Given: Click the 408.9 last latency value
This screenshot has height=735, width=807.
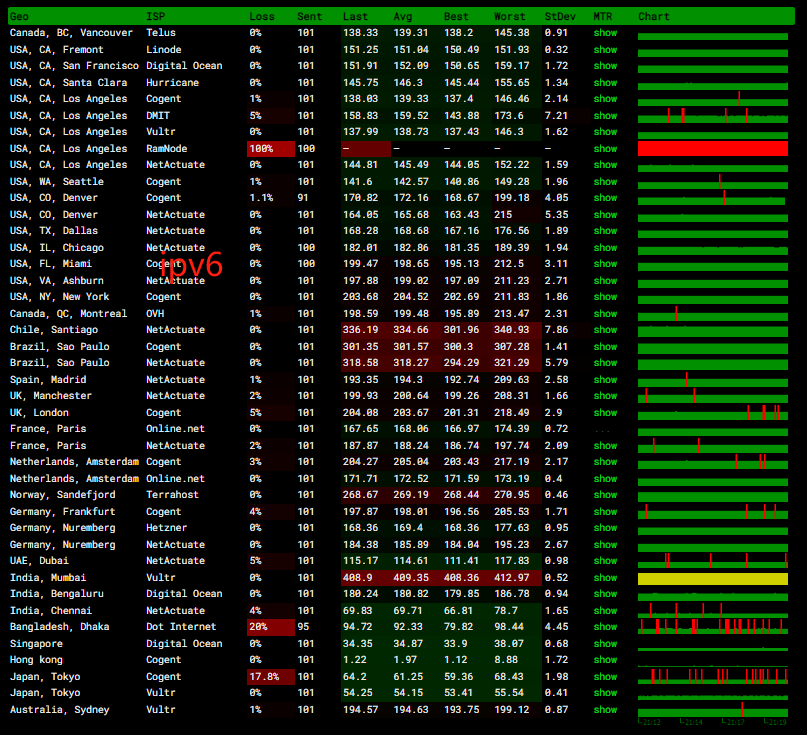Looking at the screenshot, I should coord(357,578).
